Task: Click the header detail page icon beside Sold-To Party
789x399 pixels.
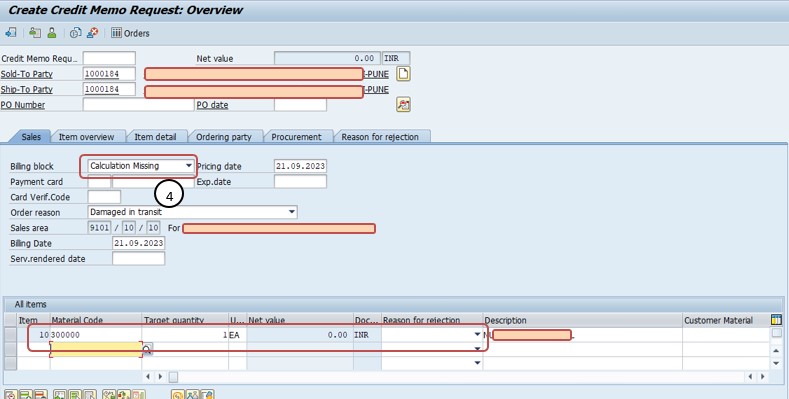Action: pos(403,74)
